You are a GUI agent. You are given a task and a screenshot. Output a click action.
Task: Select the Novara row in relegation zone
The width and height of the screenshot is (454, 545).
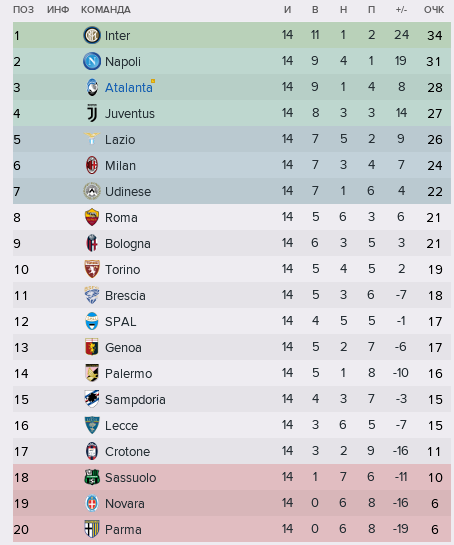click(x=232, y=503)
